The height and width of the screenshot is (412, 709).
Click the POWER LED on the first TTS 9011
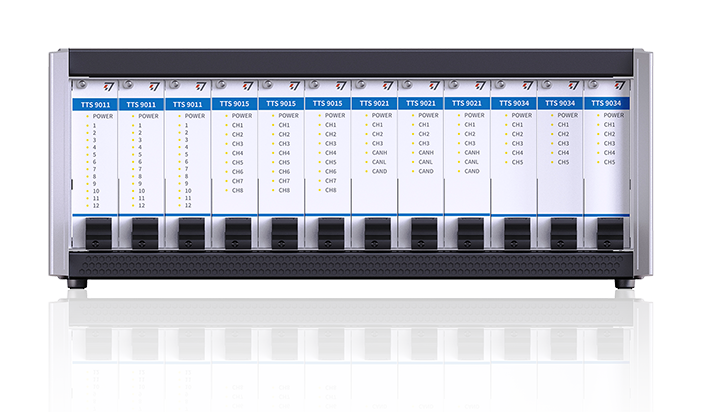coord(87,116)
